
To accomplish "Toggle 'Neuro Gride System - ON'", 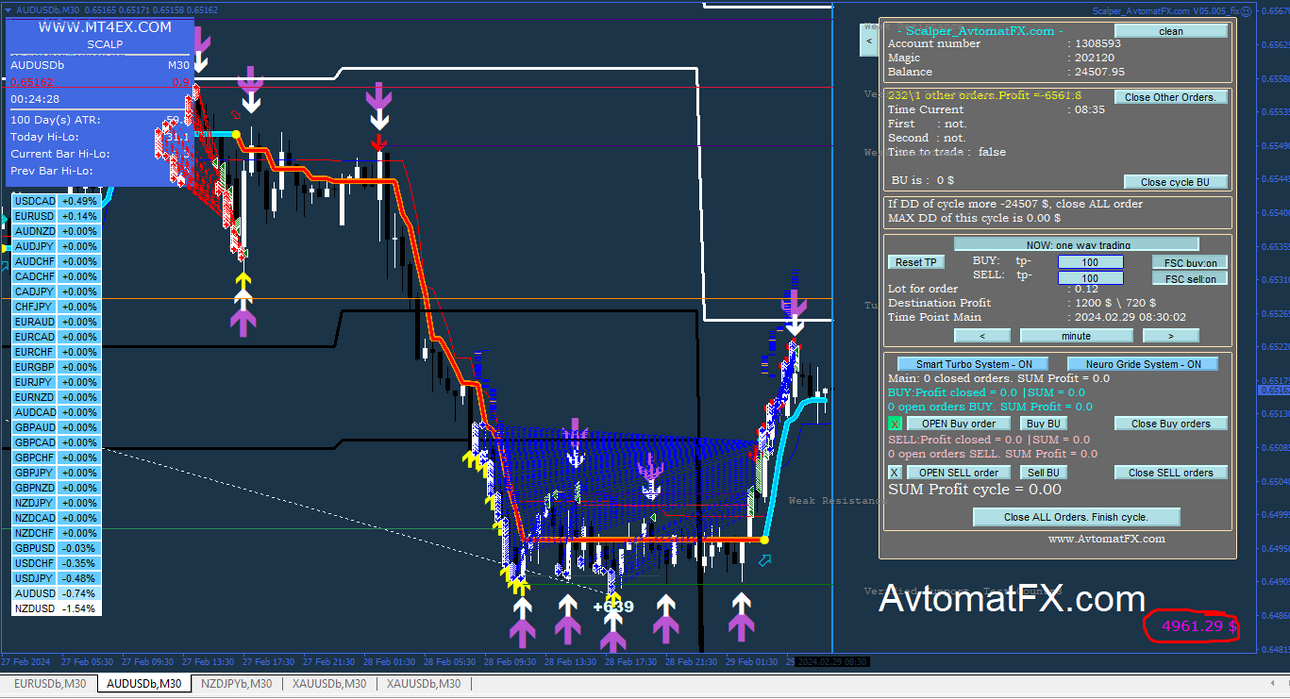I will tap(1142, 364).
